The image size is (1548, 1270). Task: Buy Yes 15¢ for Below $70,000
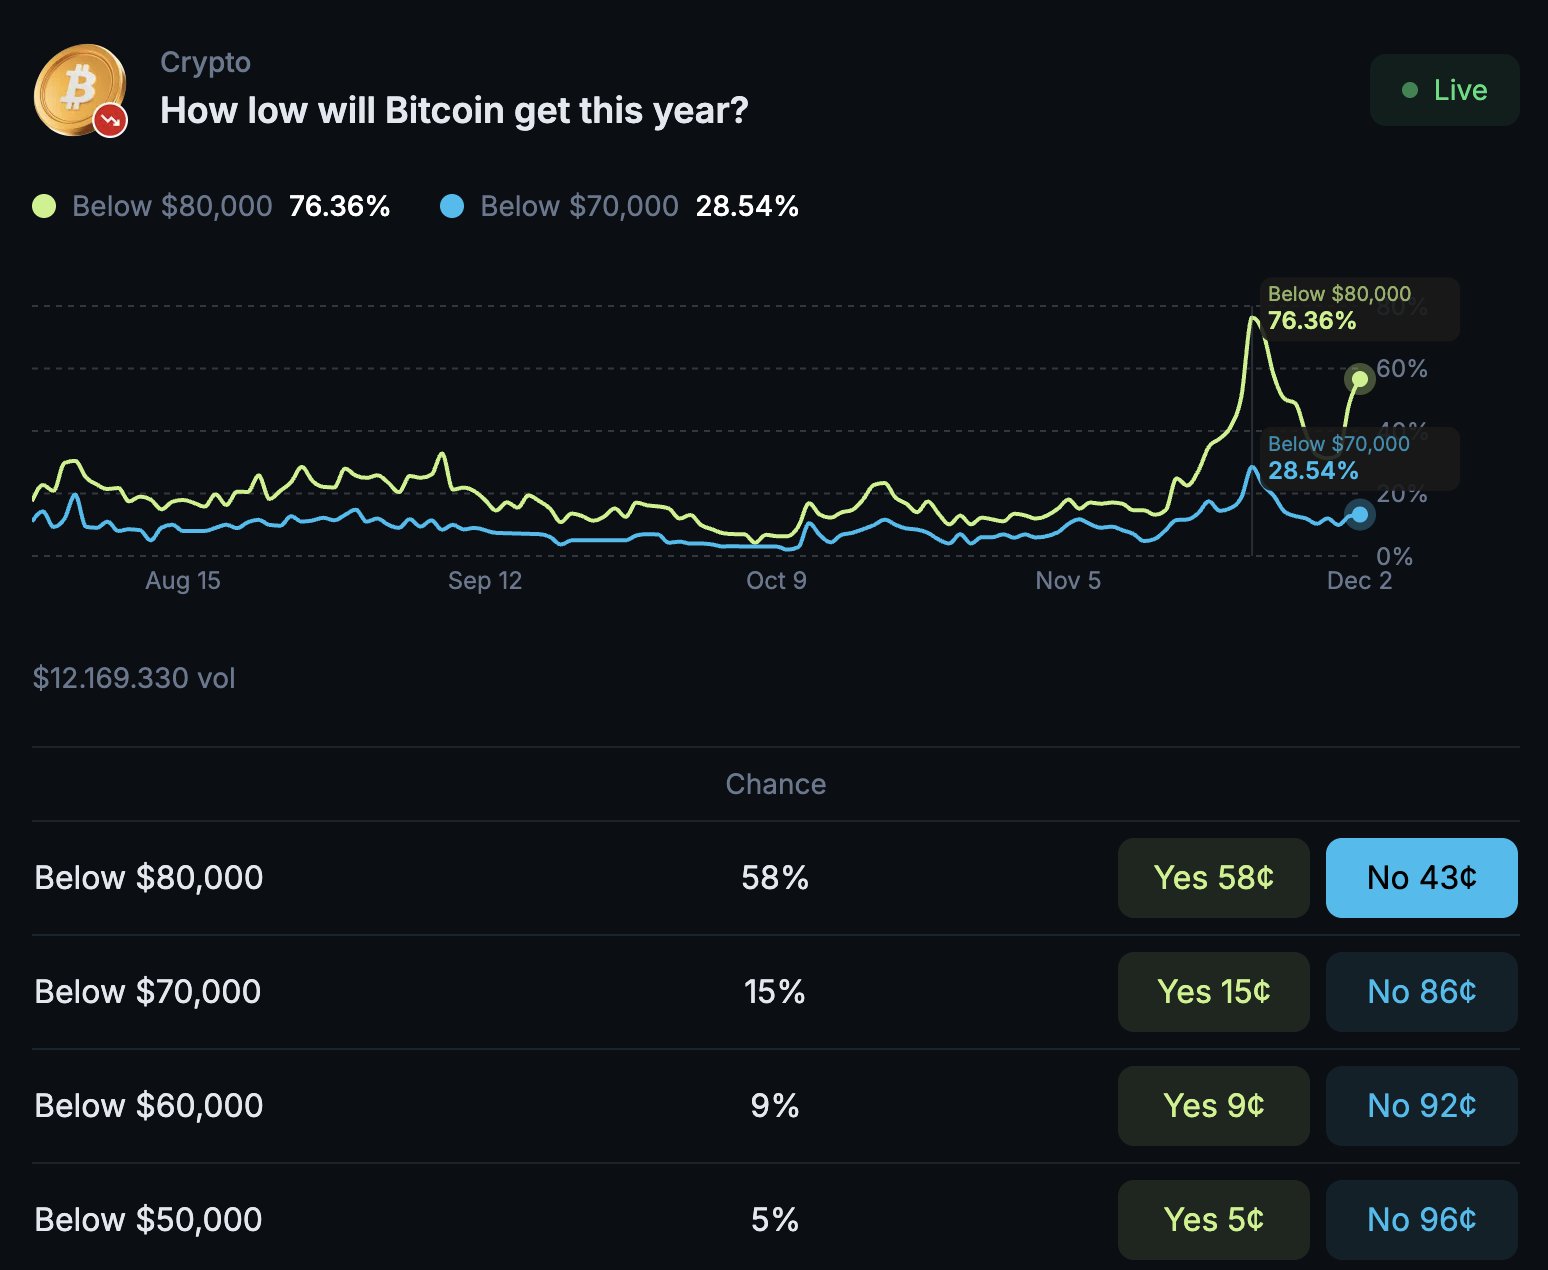pos(1213,992)
